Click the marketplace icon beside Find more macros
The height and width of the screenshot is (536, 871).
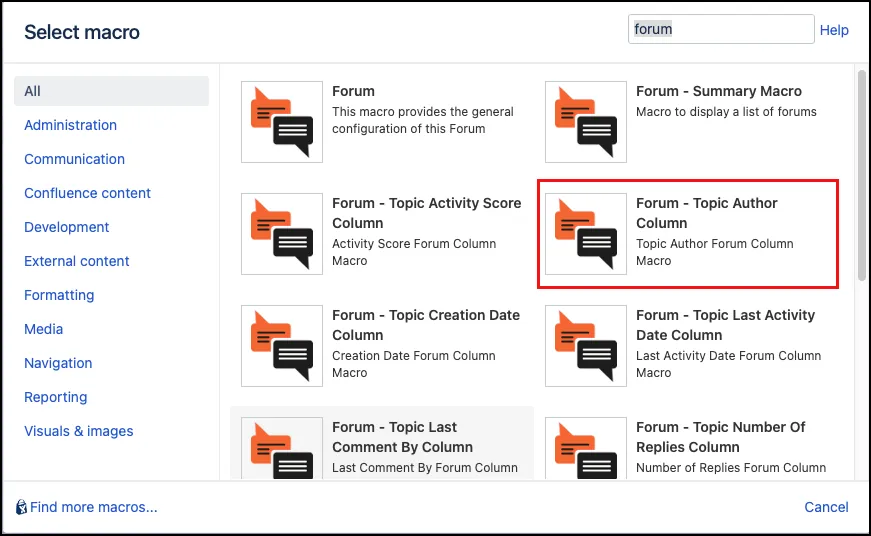[x=21, y=507]
